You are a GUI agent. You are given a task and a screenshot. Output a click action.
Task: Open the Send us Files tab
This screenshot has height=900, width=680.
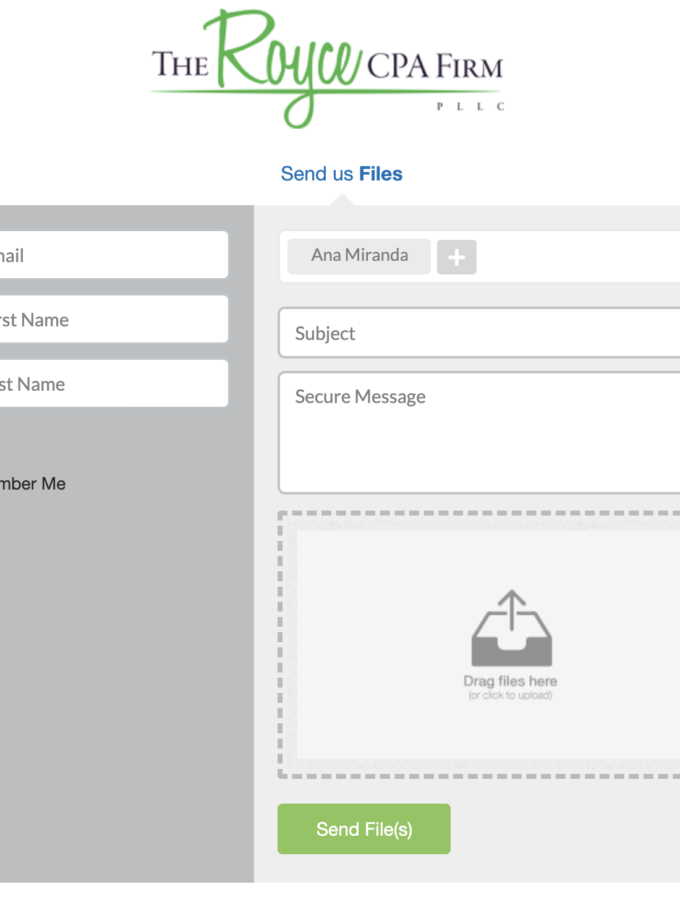click(341, 173)
